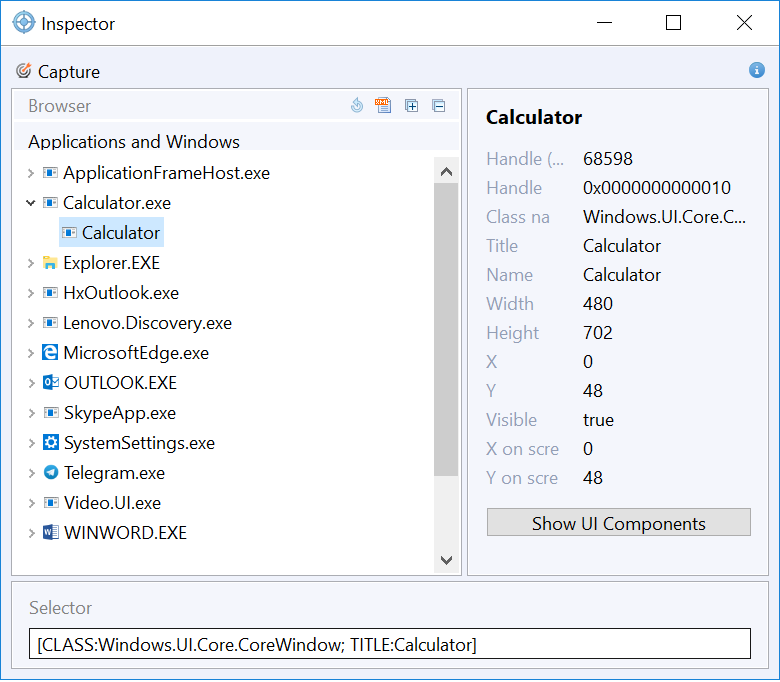Expand the Explorer.EXE node

click(x=31, y=263)
